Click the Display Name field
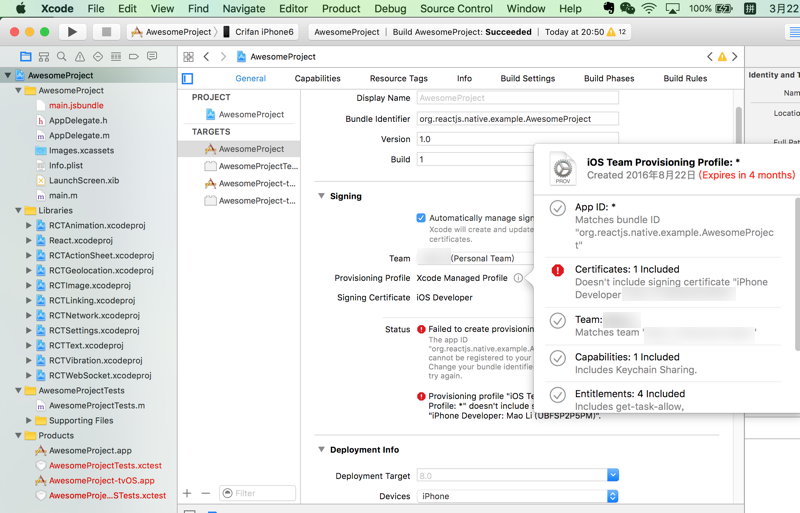This screenshot has height=513, width=800. [517, 97]
